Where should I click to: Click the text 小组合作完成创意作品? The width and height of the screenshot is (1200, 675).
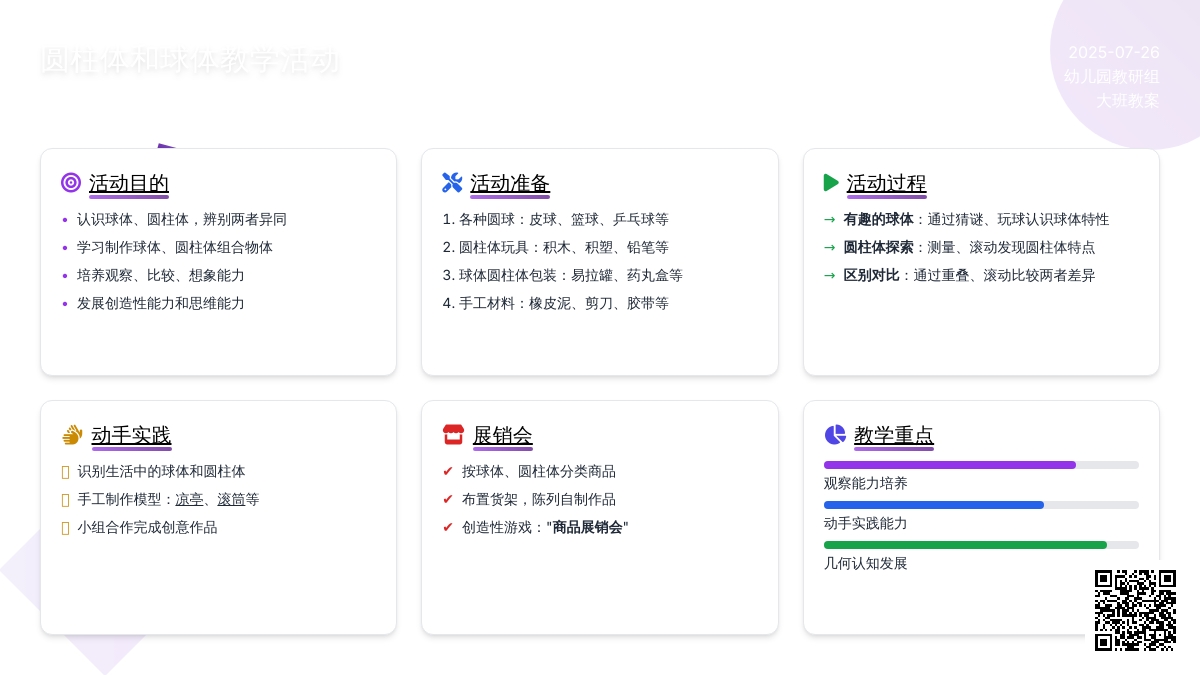click(147, 527)
